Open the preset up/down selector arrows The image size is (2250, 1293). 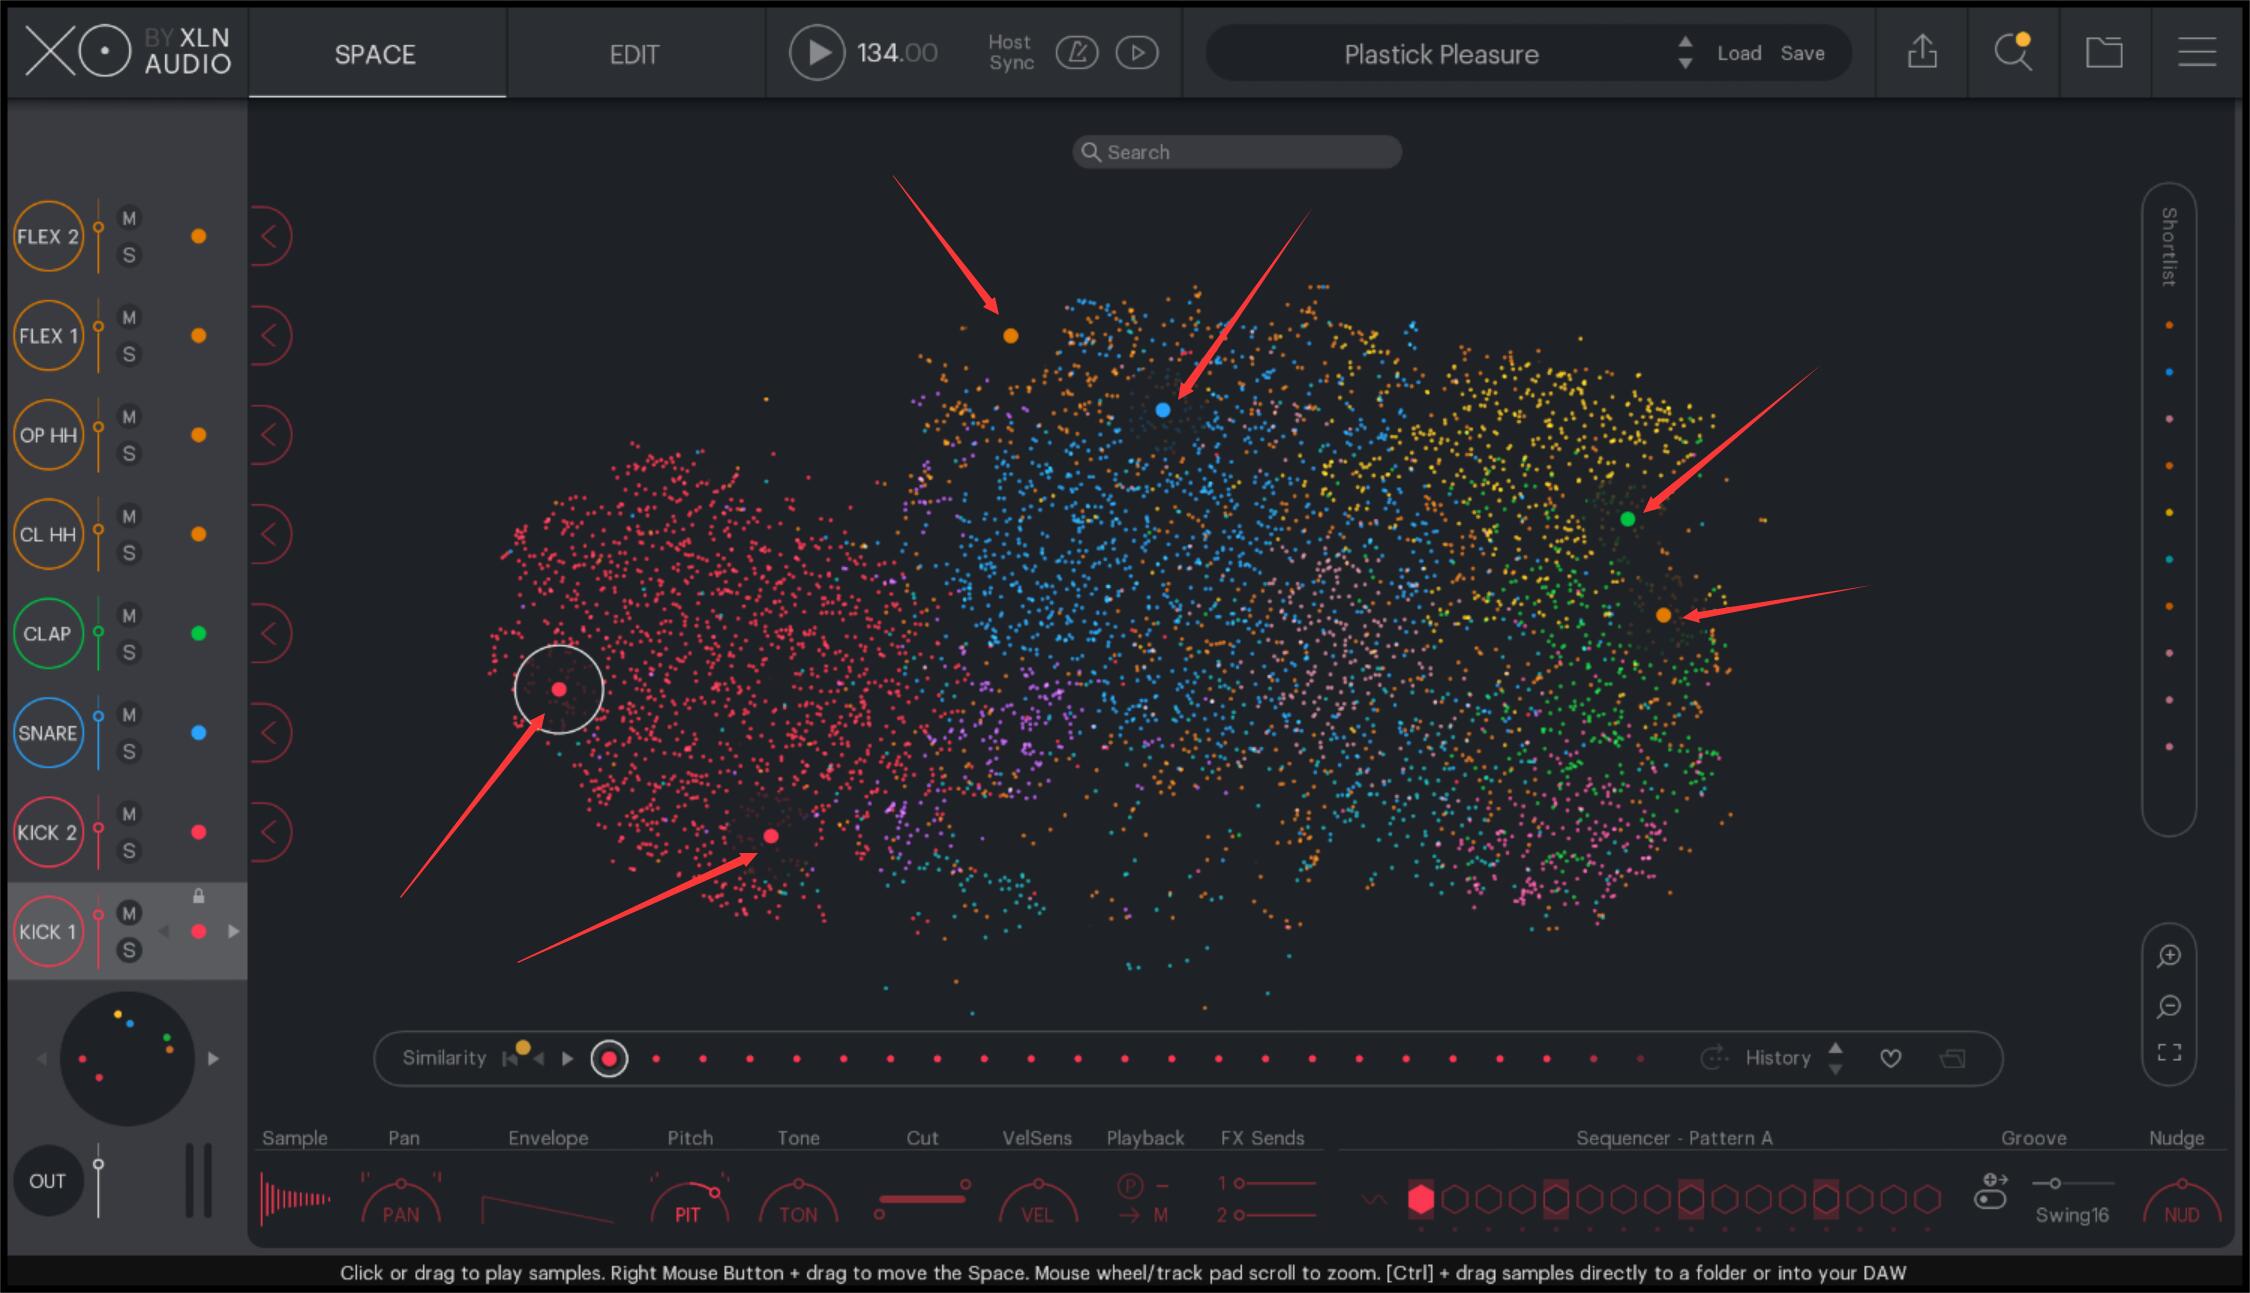(1685, 53)
